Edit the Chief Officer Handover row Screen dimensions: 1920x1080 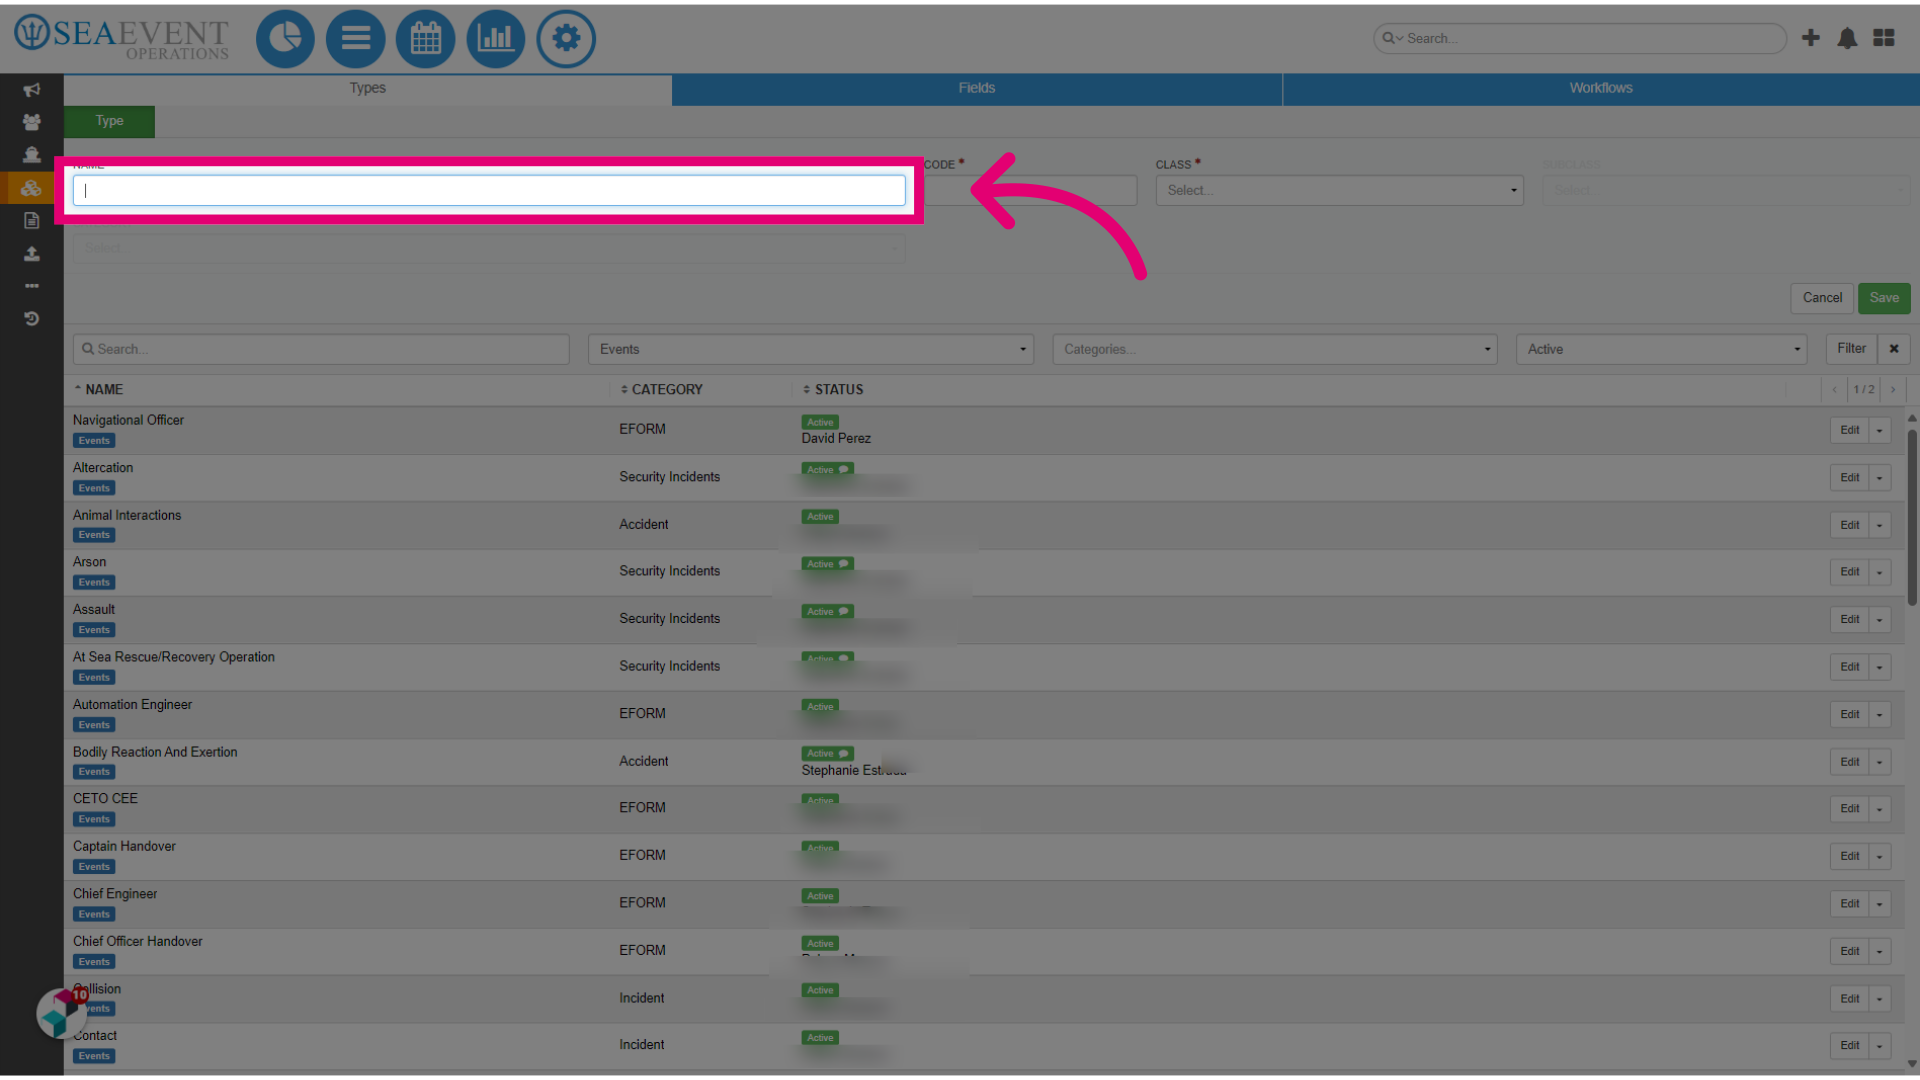tap(1849, 951)
